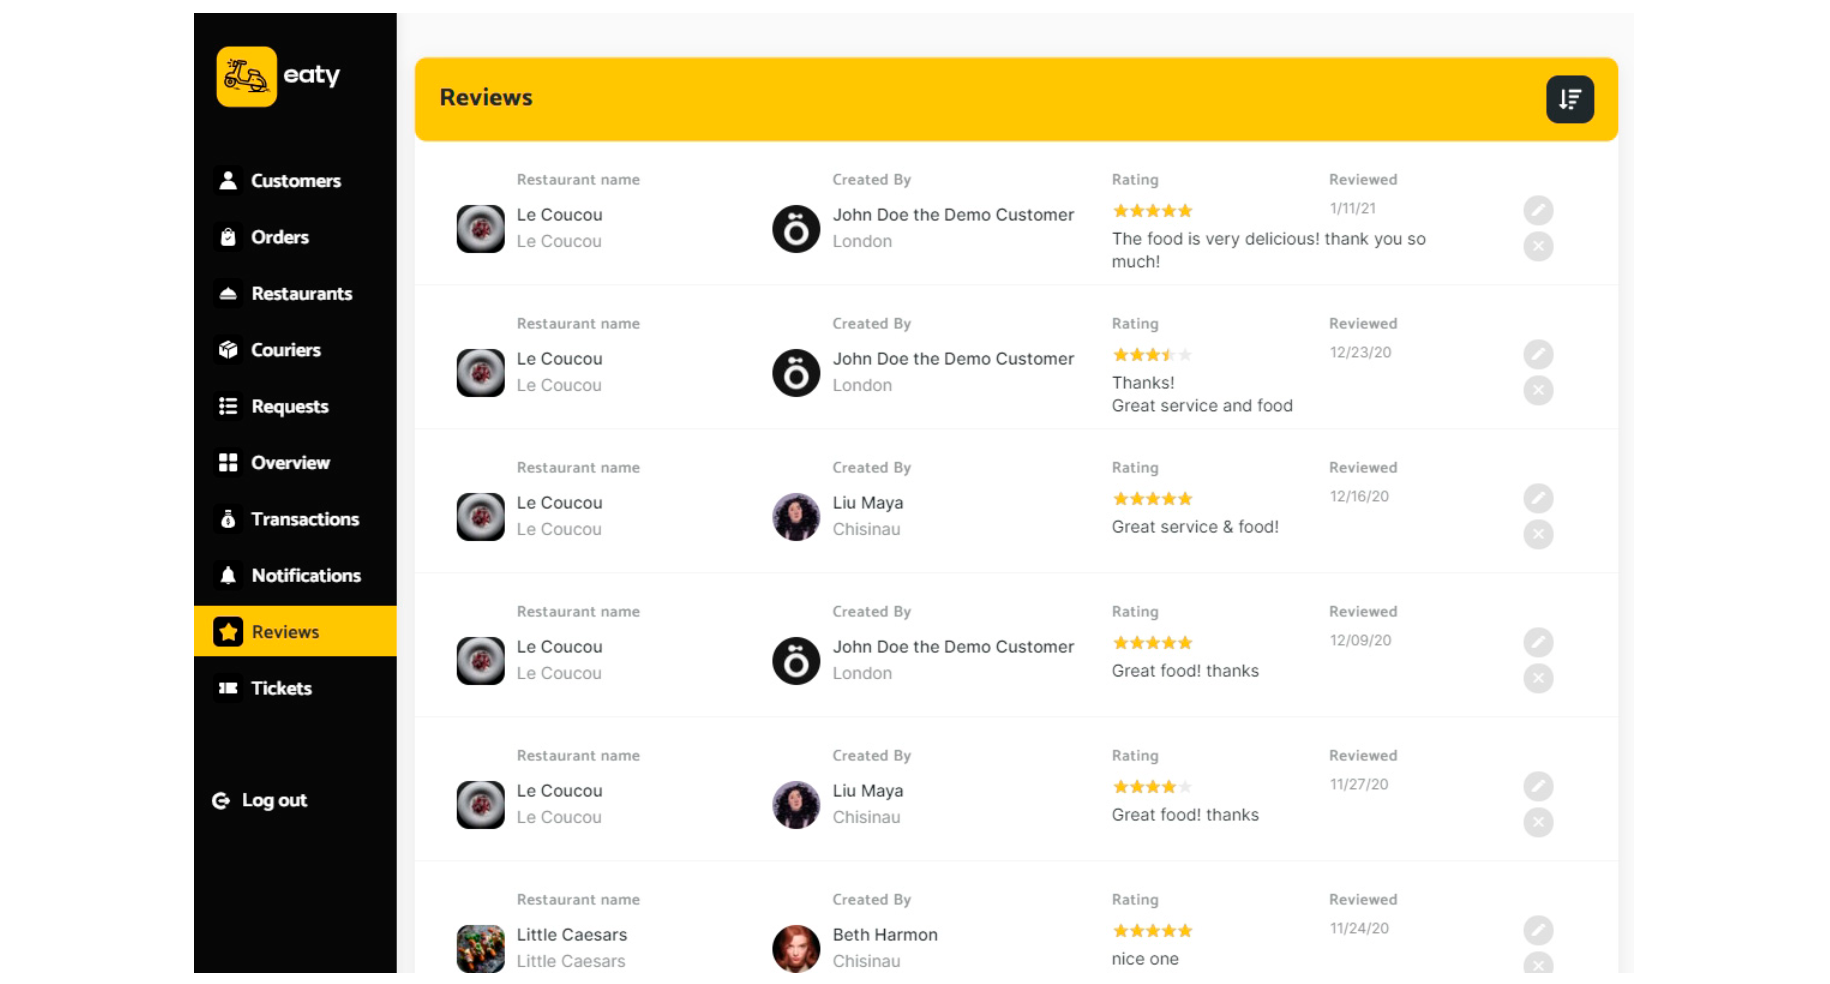Screen dimensions: 1830x984
Task: Edit the Little Caesars review
Action: pos(1538,930)
